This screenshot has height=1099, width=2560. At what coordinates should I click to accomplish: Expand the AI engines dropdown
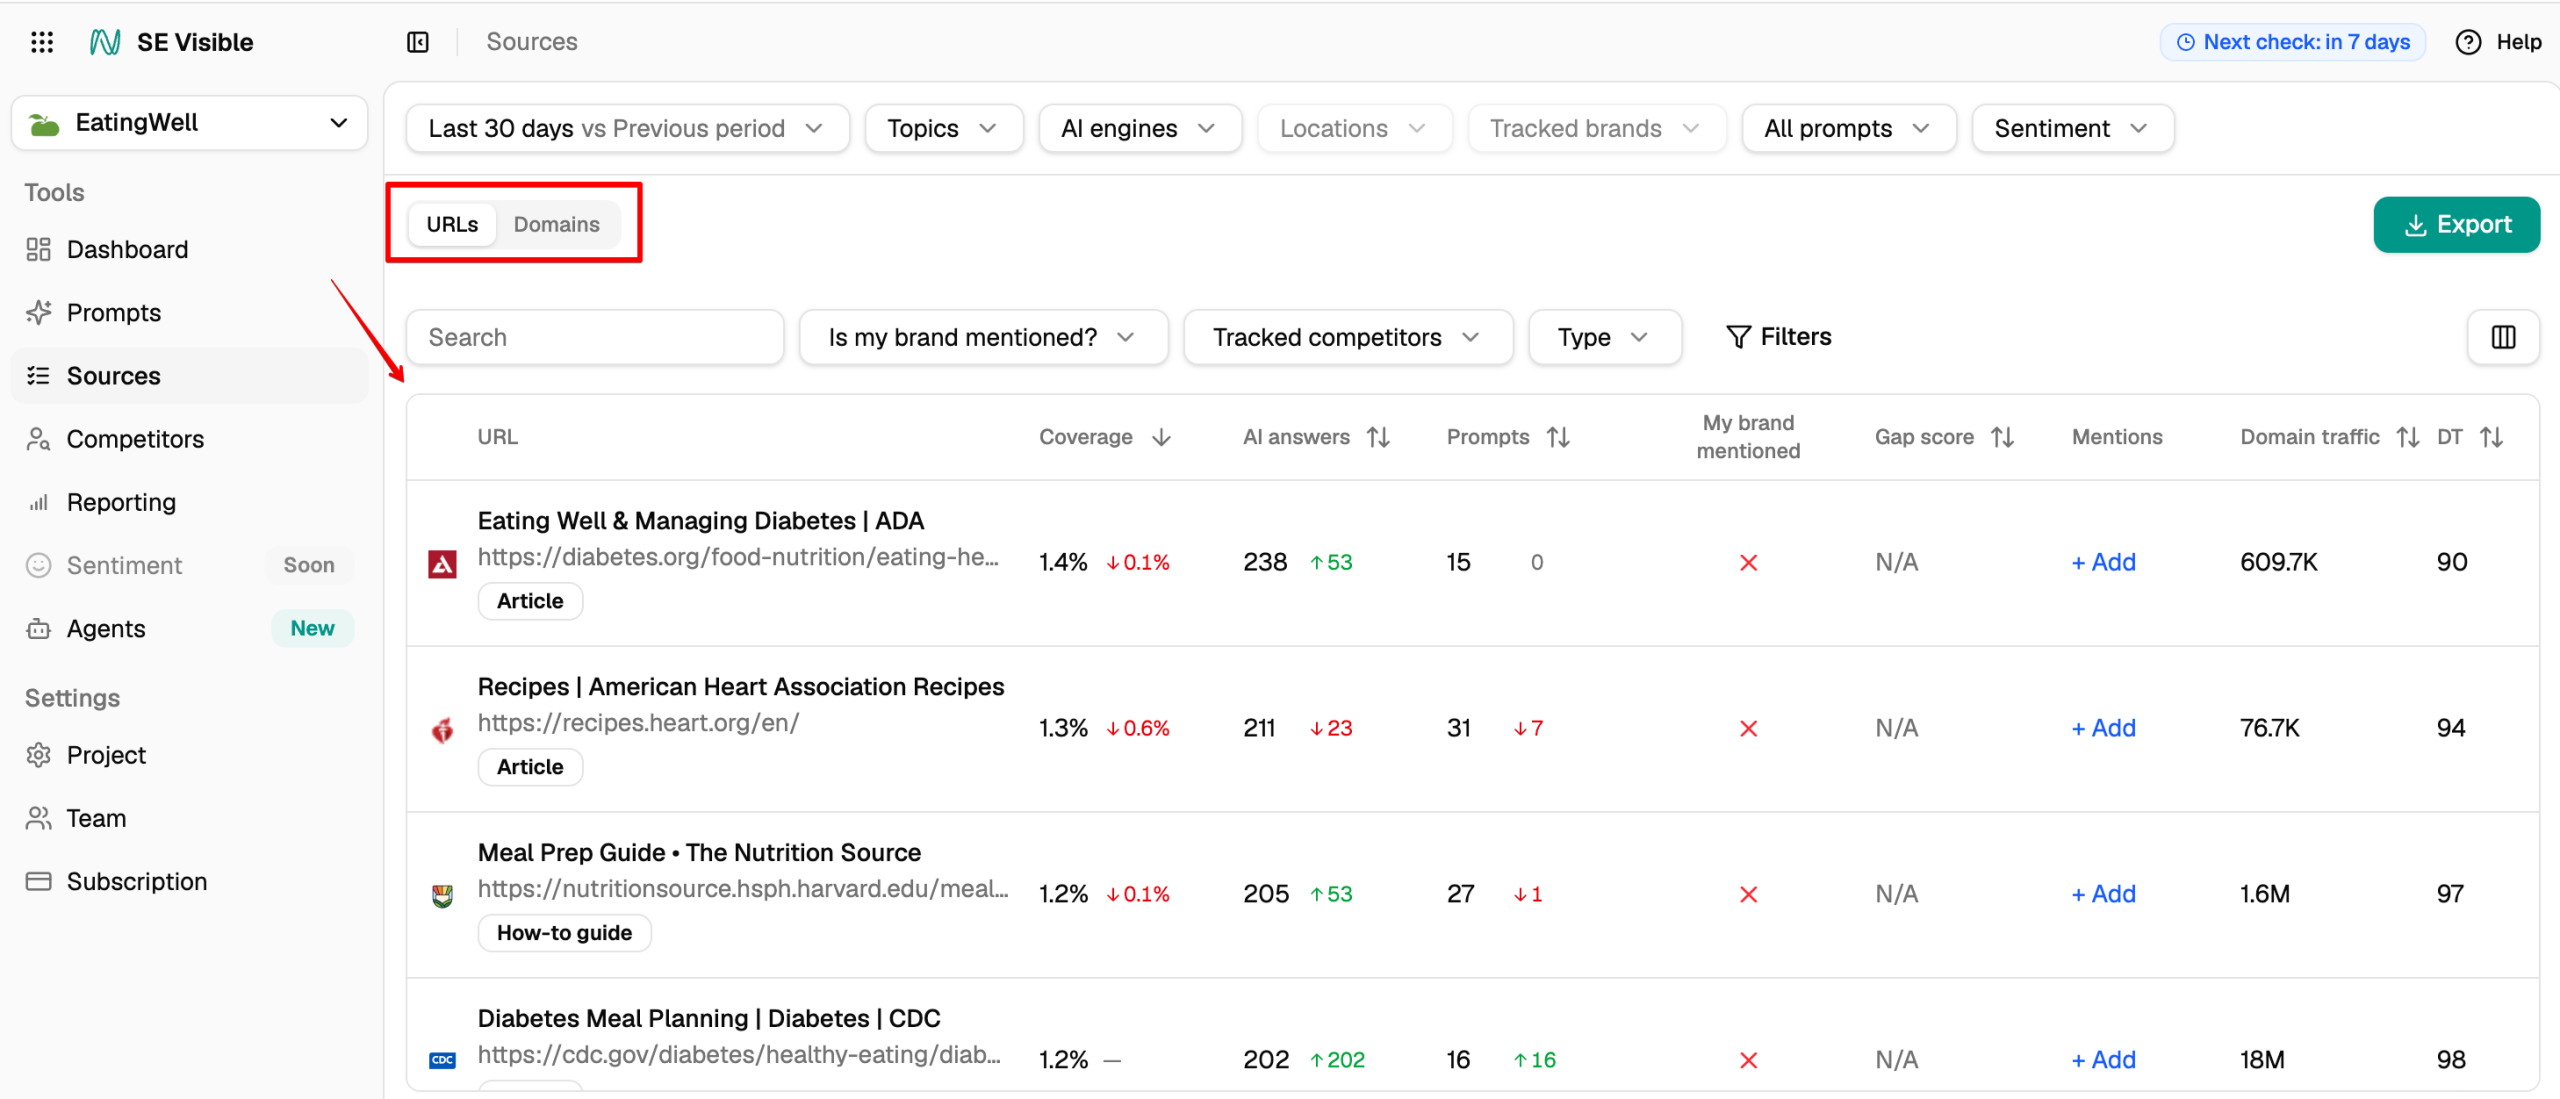tap(1139, 128)
